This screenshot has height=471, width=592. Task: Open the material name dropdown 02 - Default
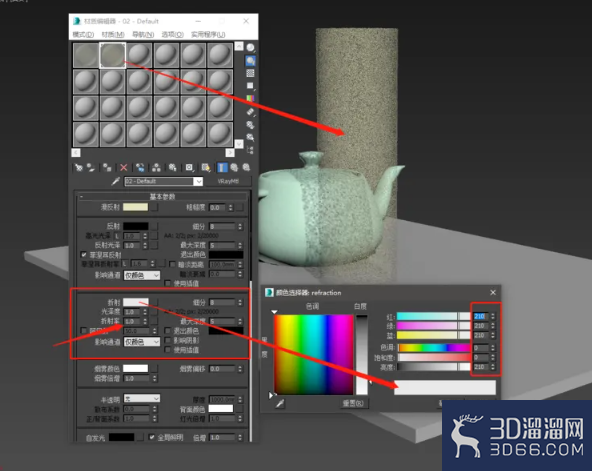point(198,182)
